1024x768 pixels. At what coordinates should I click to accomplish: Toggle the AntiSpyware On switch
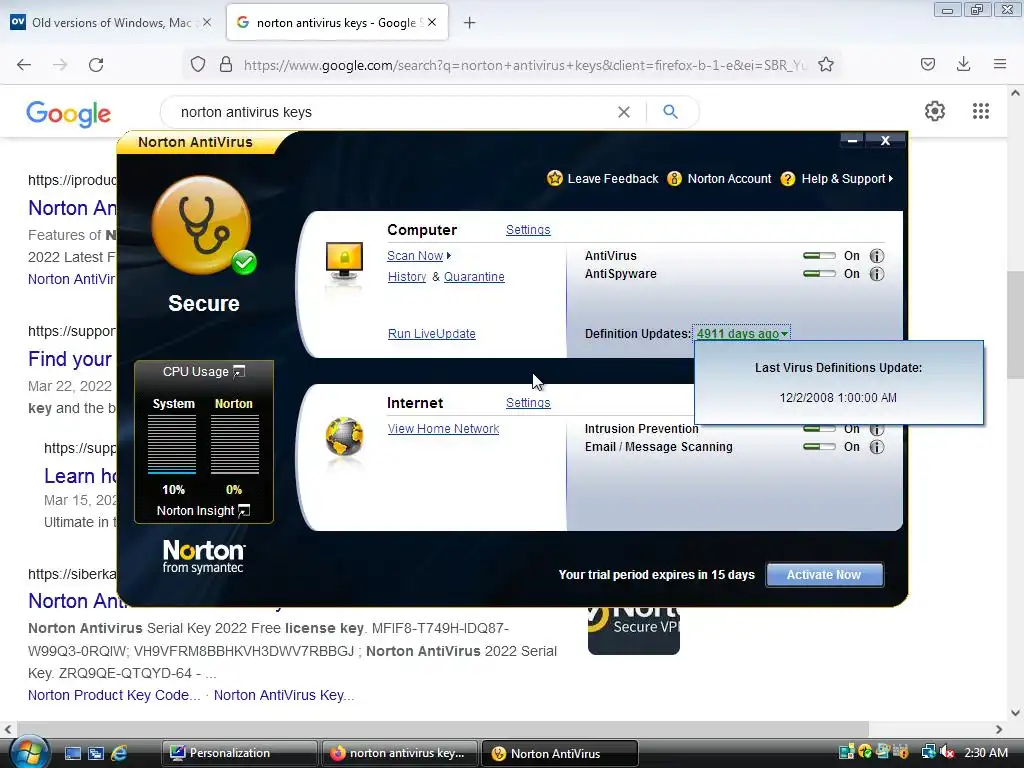[x=819, y=274]
